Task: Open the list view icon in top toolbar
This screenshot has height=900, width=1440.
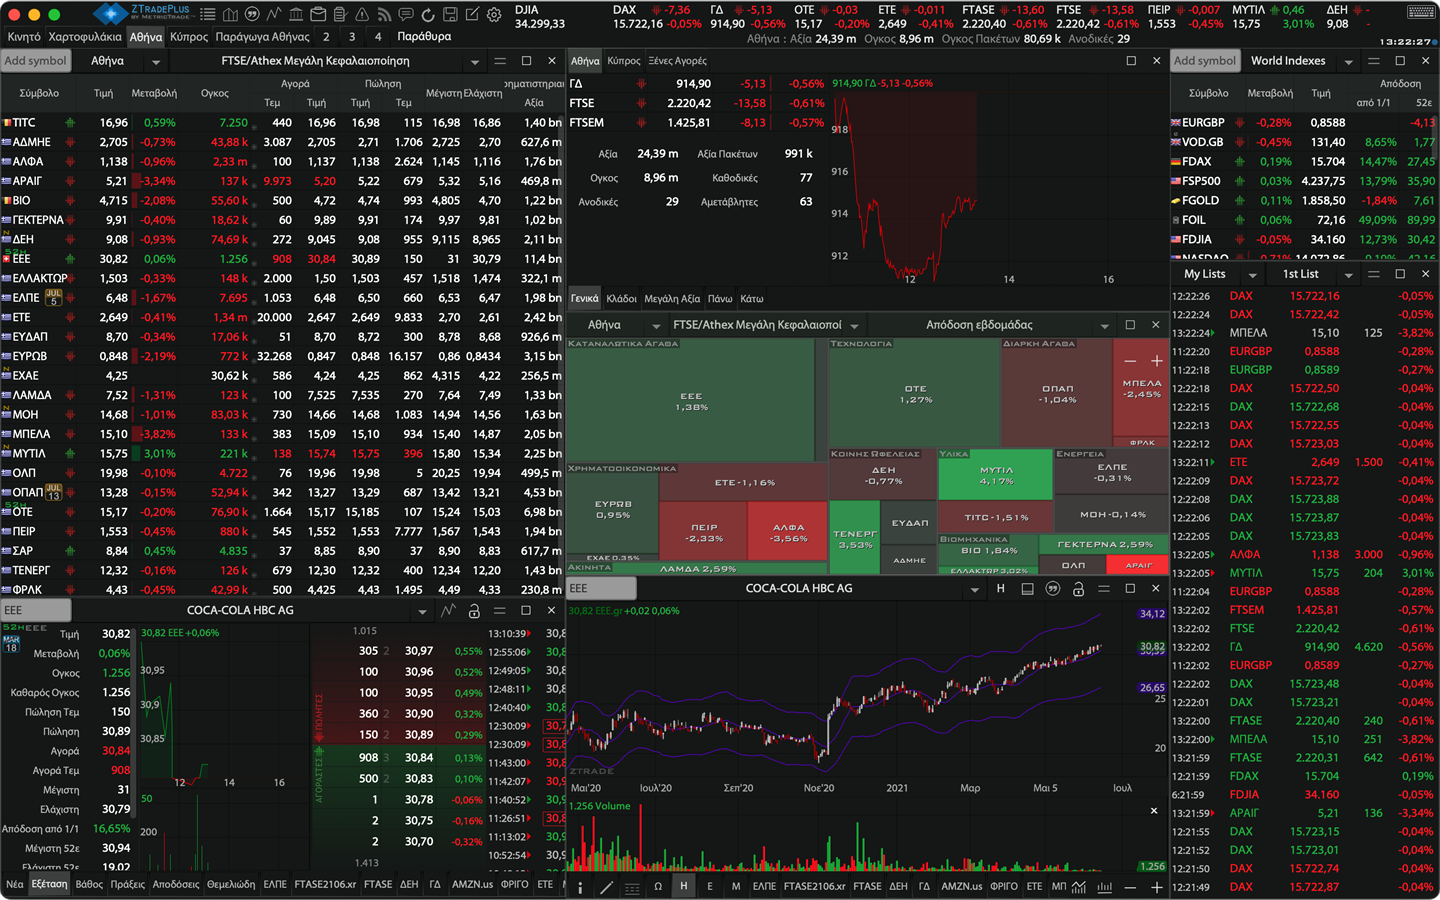Action: [x=208, y=14]
